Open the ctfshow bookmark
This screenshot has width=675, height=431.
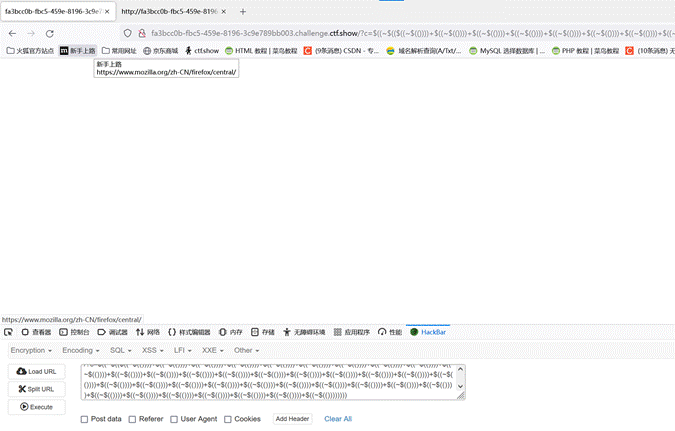[x=201, y=50]
